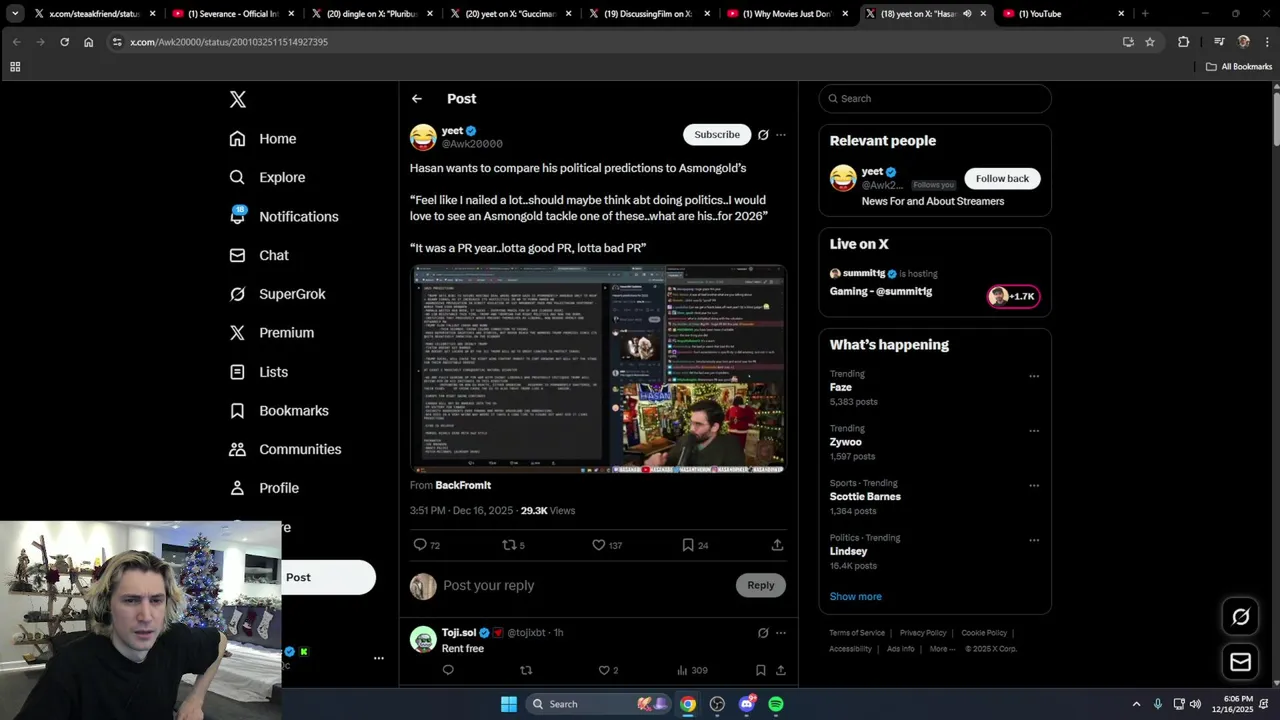Open the Hasan stream video thumbnail
Screen dimensions: 1280x720
coord(598,368)
